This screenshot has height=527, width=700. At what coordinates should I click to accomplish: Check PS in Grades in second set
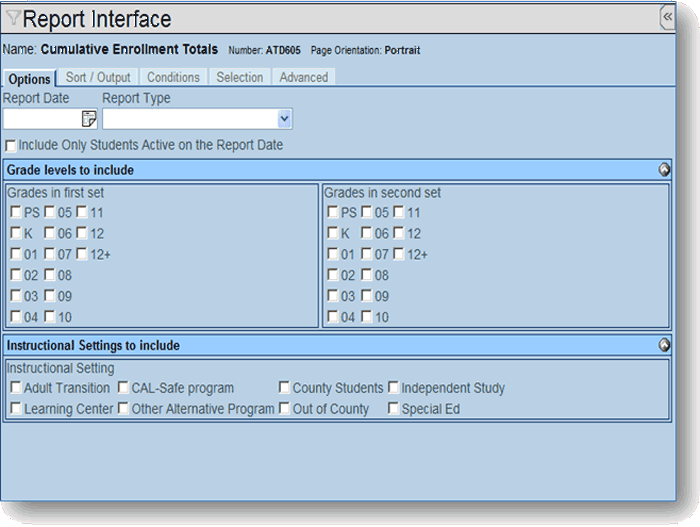(333, 212)
